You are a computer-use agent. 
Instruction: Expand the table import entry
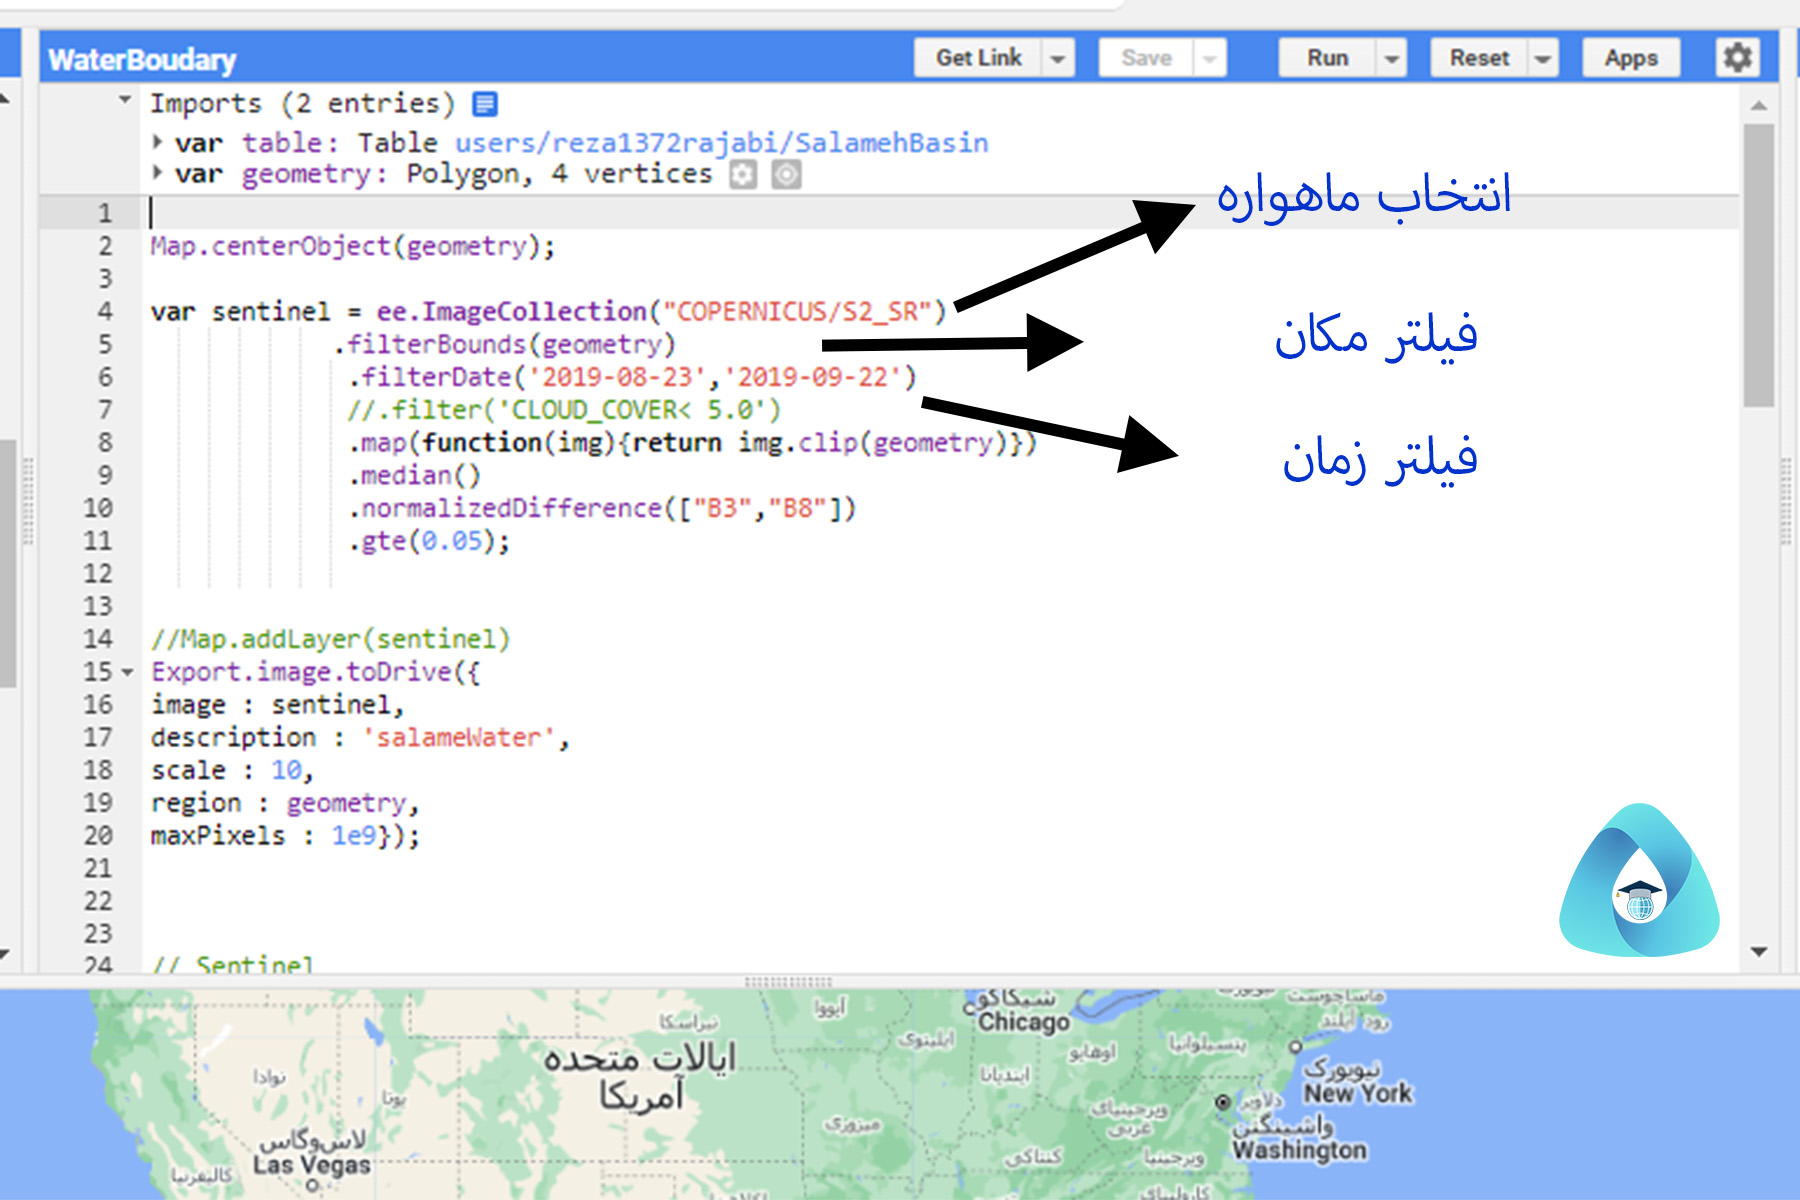pyautogui.click(x=158, y=142)
